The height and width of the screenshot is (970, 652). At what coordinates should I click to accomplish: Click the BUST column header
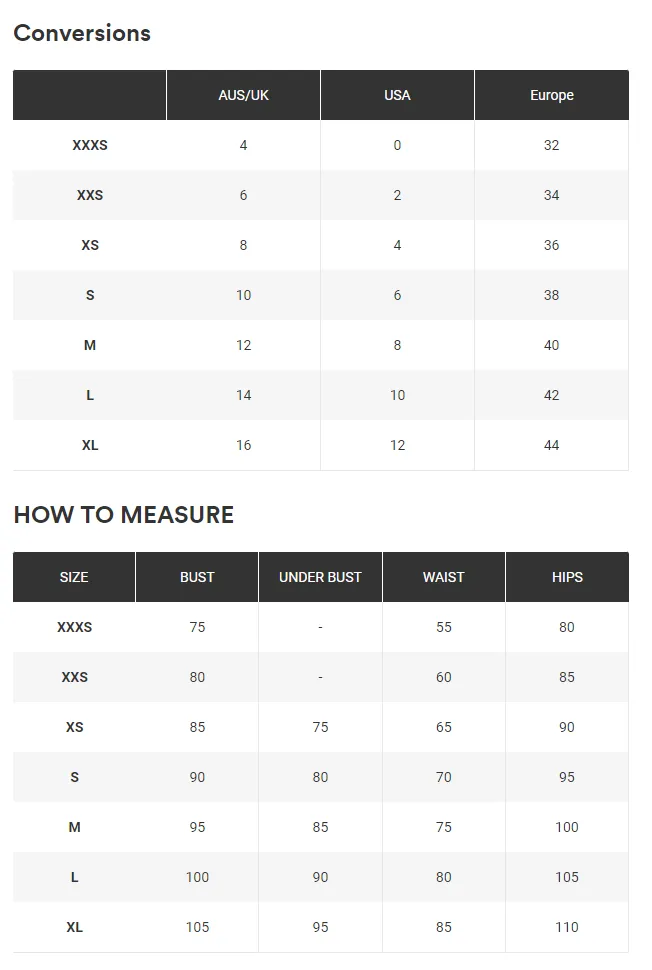[197, 577]
